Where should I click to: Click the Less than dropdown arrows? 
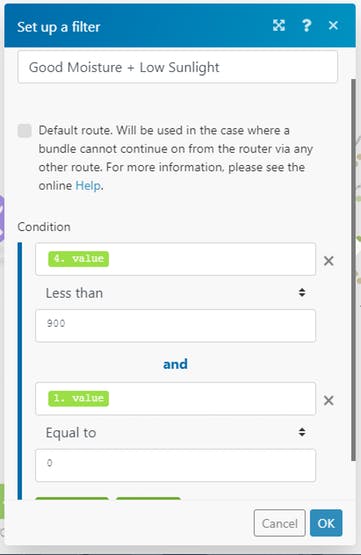point(302,292)
